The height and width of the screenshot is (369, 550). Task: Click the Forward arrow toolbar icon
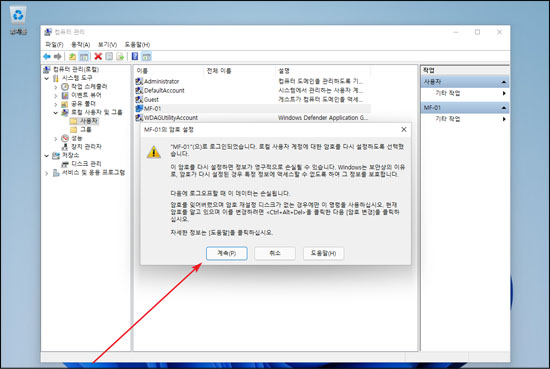[58, 56]
